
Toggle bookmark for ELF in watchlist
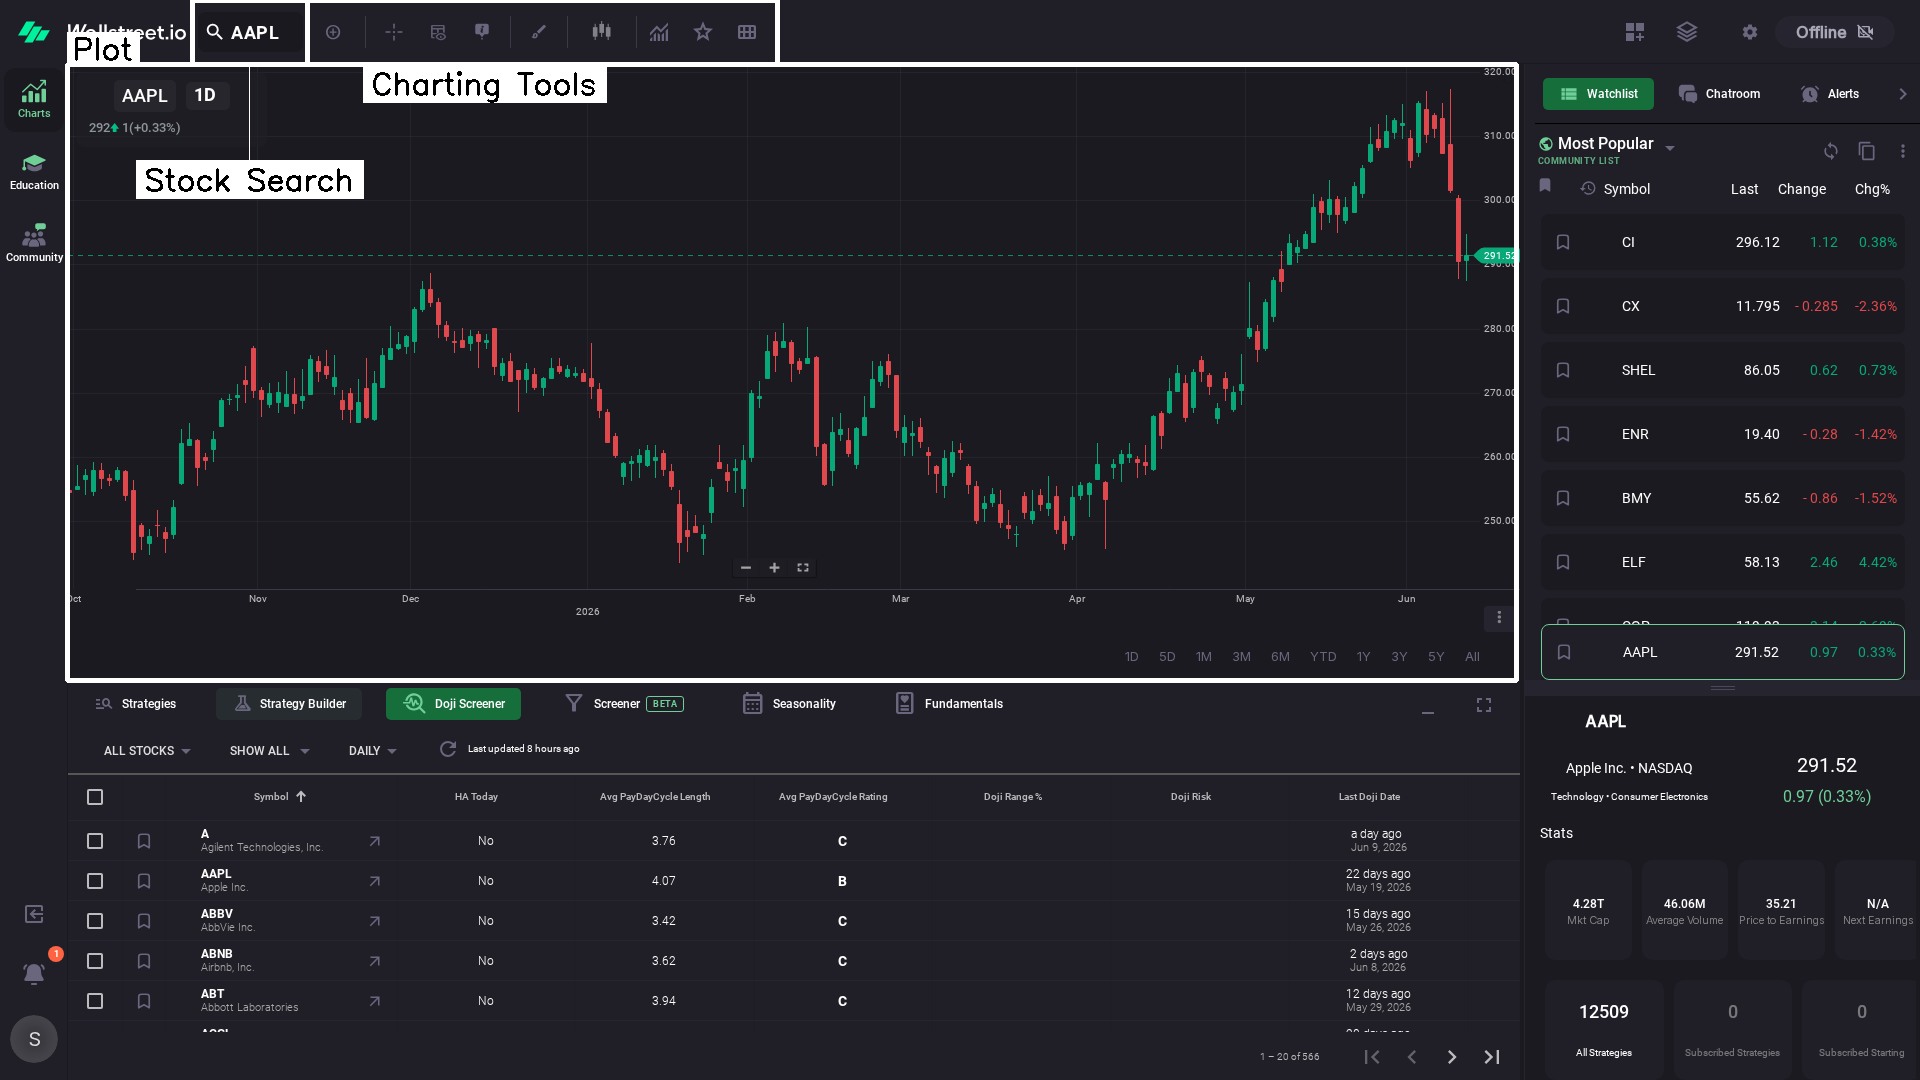tap(1563, 562)
